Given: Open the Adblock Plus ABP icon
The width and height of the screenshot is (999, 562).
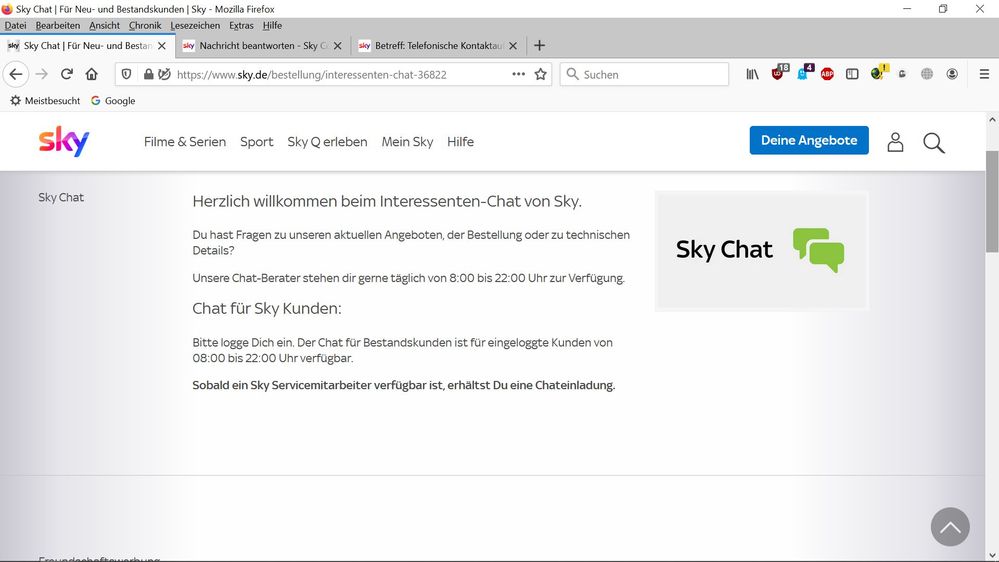Looking at the screenshot, I should tap(827, 75).
